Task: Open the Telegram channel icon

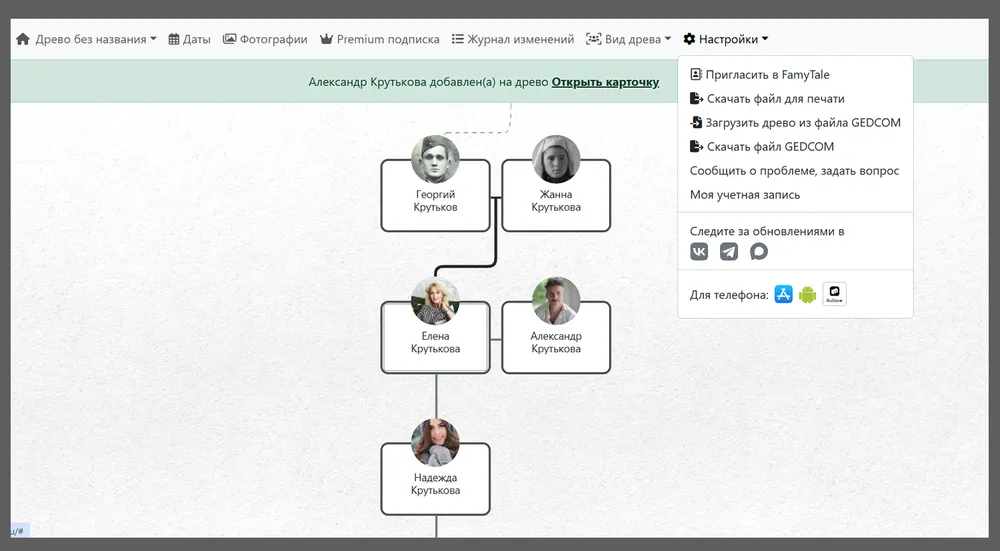Action: 729,251
